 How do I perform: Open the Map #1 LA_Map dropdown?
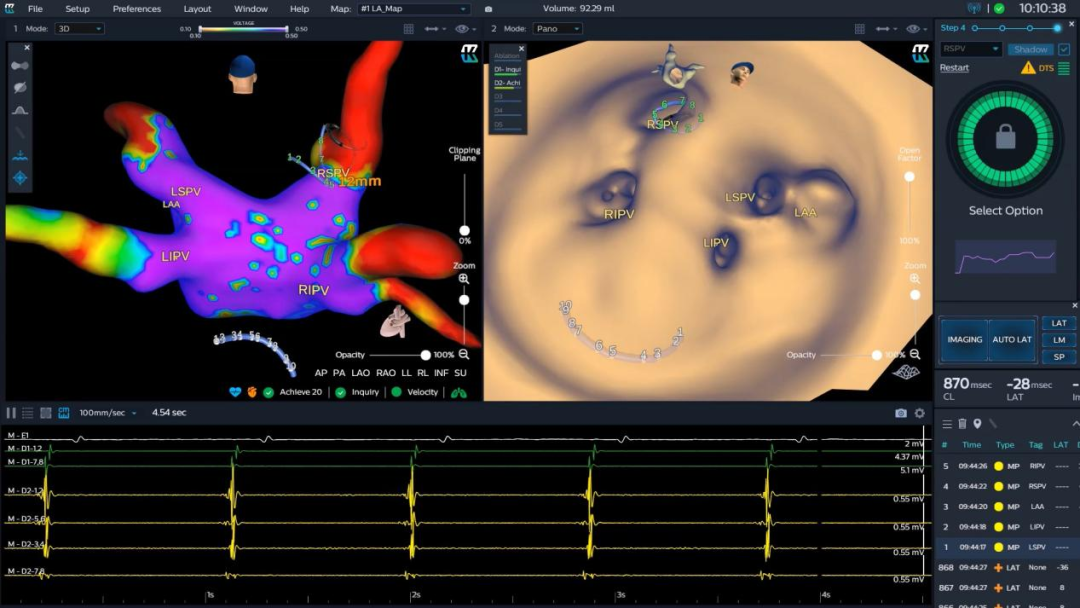[414, 9]
